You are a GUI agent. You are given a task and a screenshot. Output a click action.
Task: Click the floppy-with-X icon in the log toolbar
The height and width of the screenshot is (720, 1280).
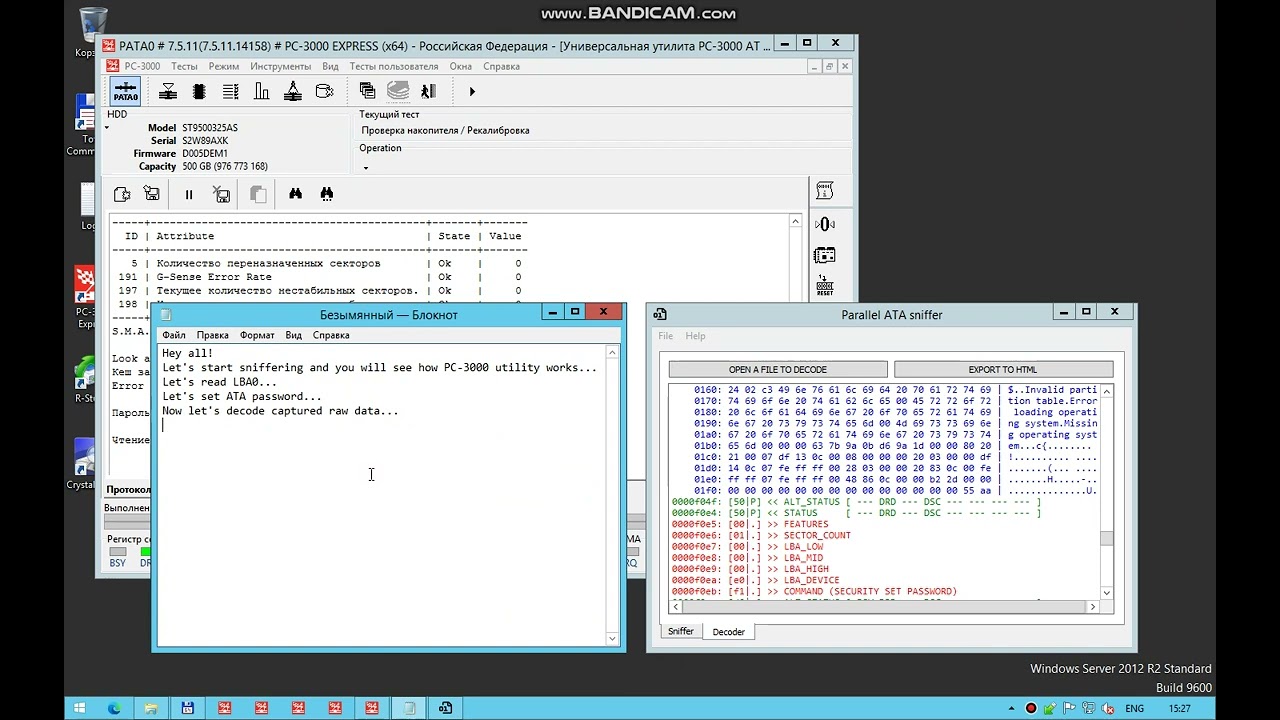(222, 194)
